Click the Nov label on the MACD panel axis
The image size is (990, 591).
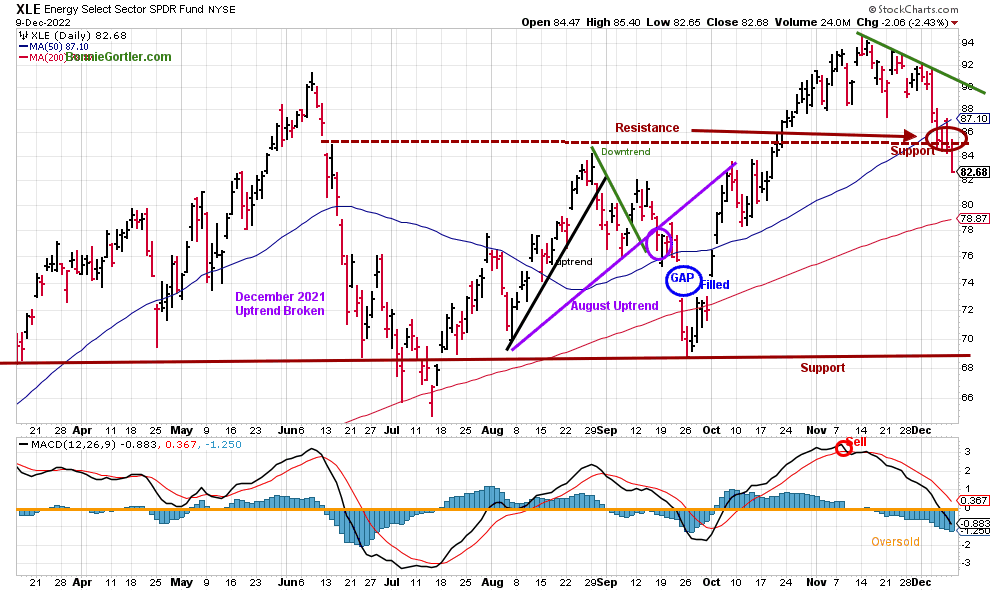(816, 582)
